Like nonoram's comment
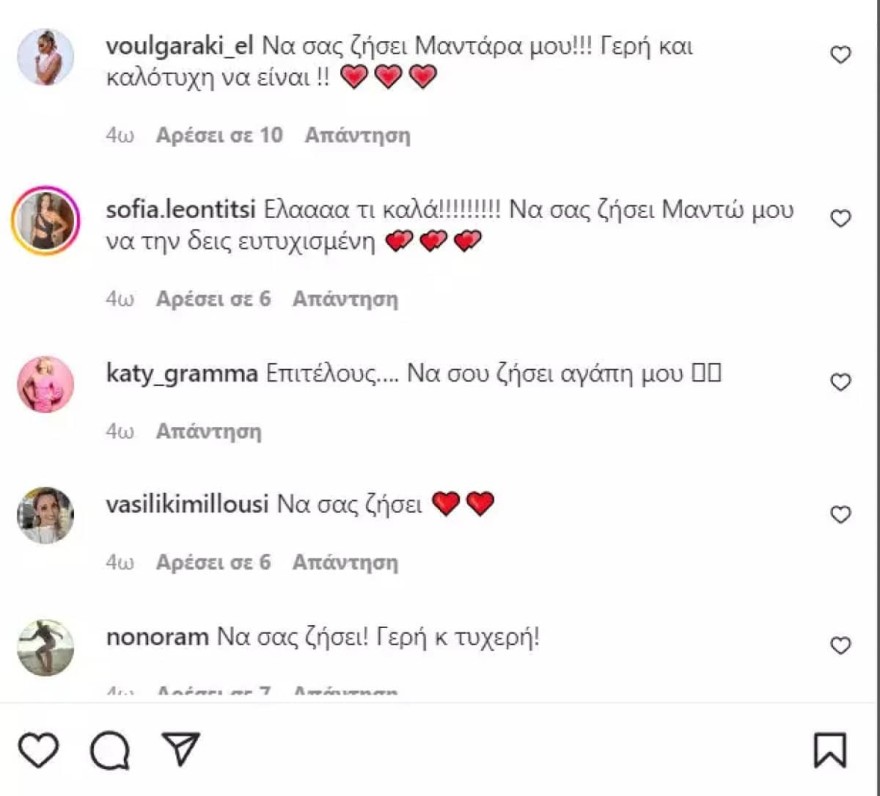This screenshot has width=880, height=796. click(x=841, y=646)
